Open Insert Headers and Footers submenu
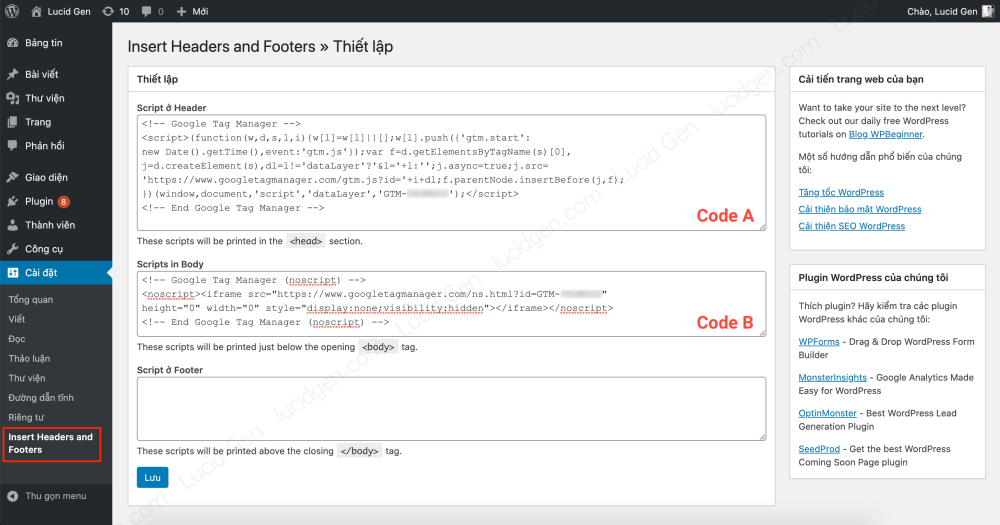 click(51, 443)
